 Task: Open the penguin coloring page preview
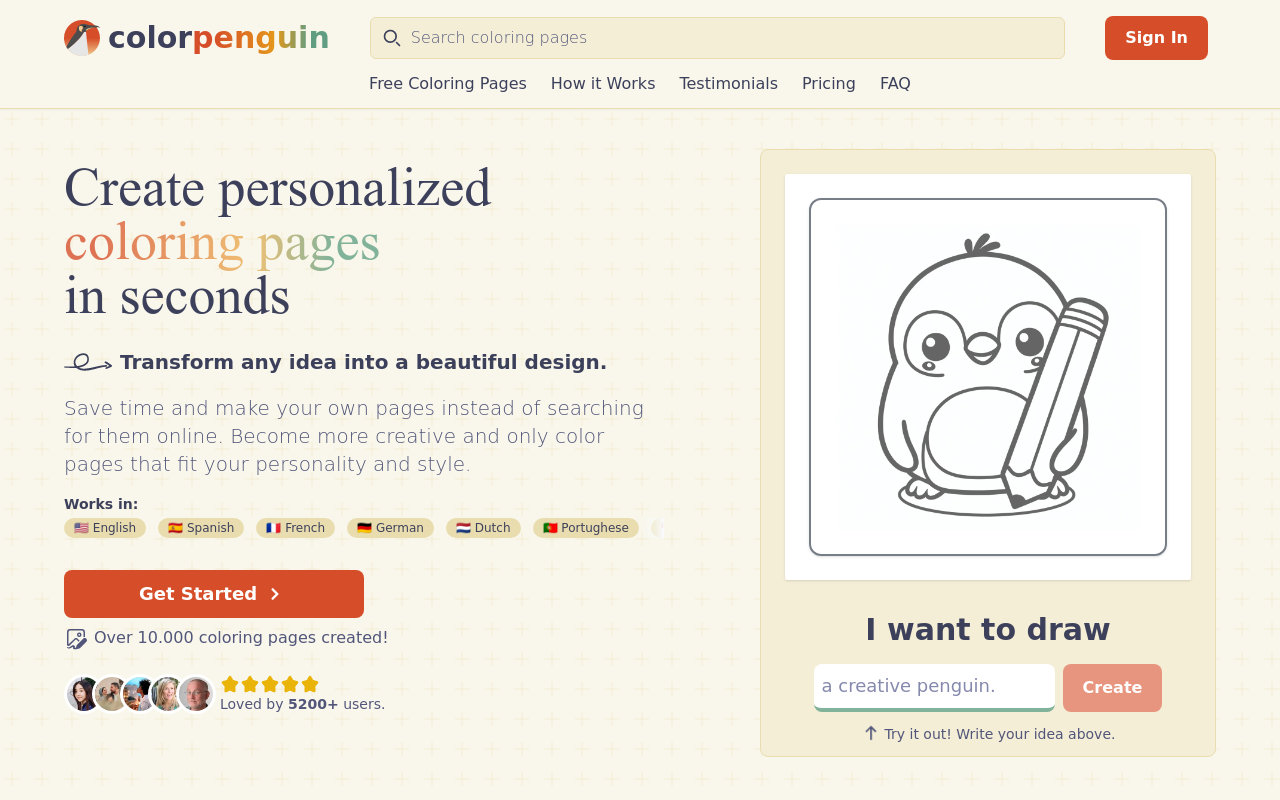[x=988, y=377]
